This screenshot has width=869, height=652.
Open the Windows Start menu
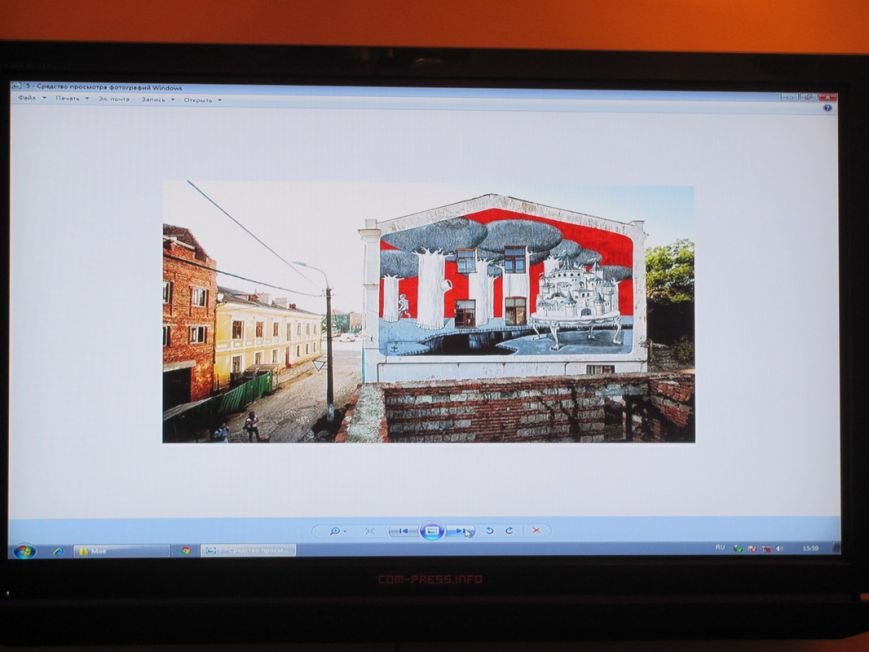[x=24, y=551]
